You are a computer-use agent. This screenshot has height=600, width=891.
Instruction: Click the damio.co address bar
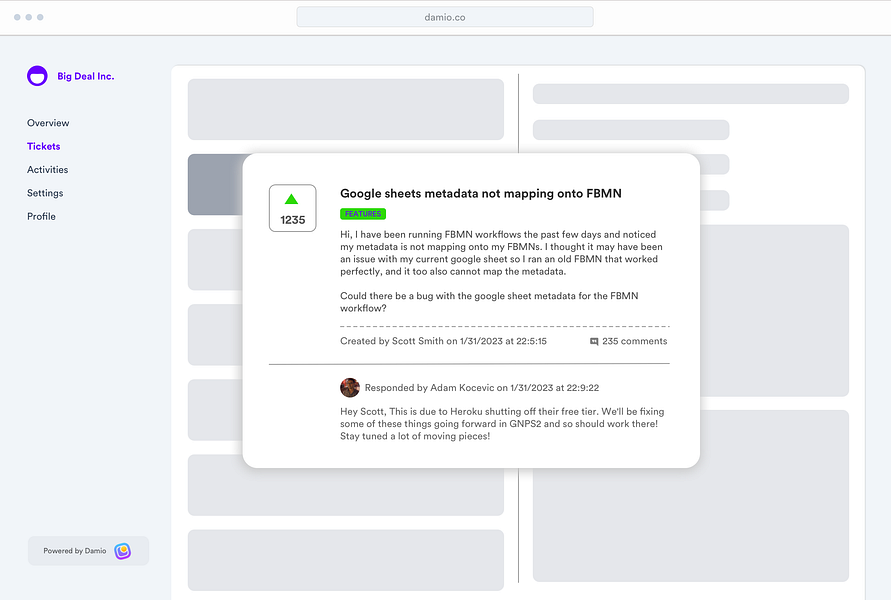pyautogui.click(x=445, y=17)
